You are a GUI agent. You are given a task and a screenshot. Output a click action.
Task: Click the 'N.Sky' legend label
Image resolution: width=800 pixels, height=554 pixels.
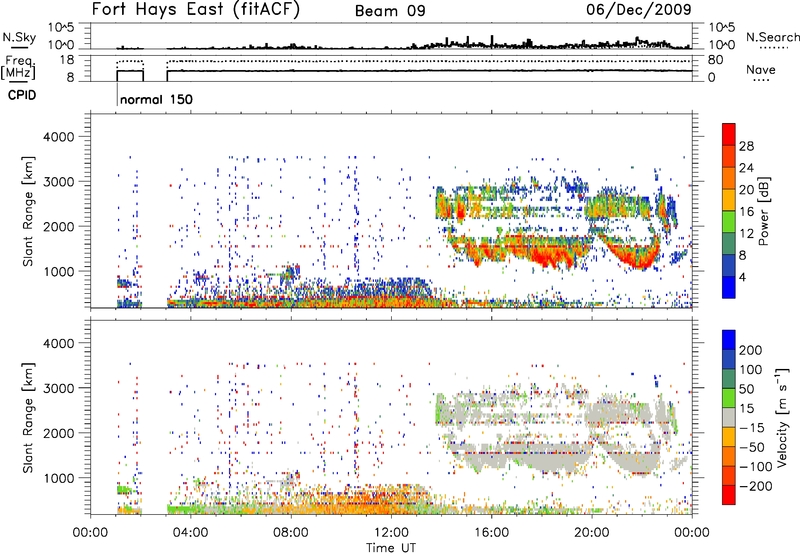pyautogui.click(x=19, y=37)
